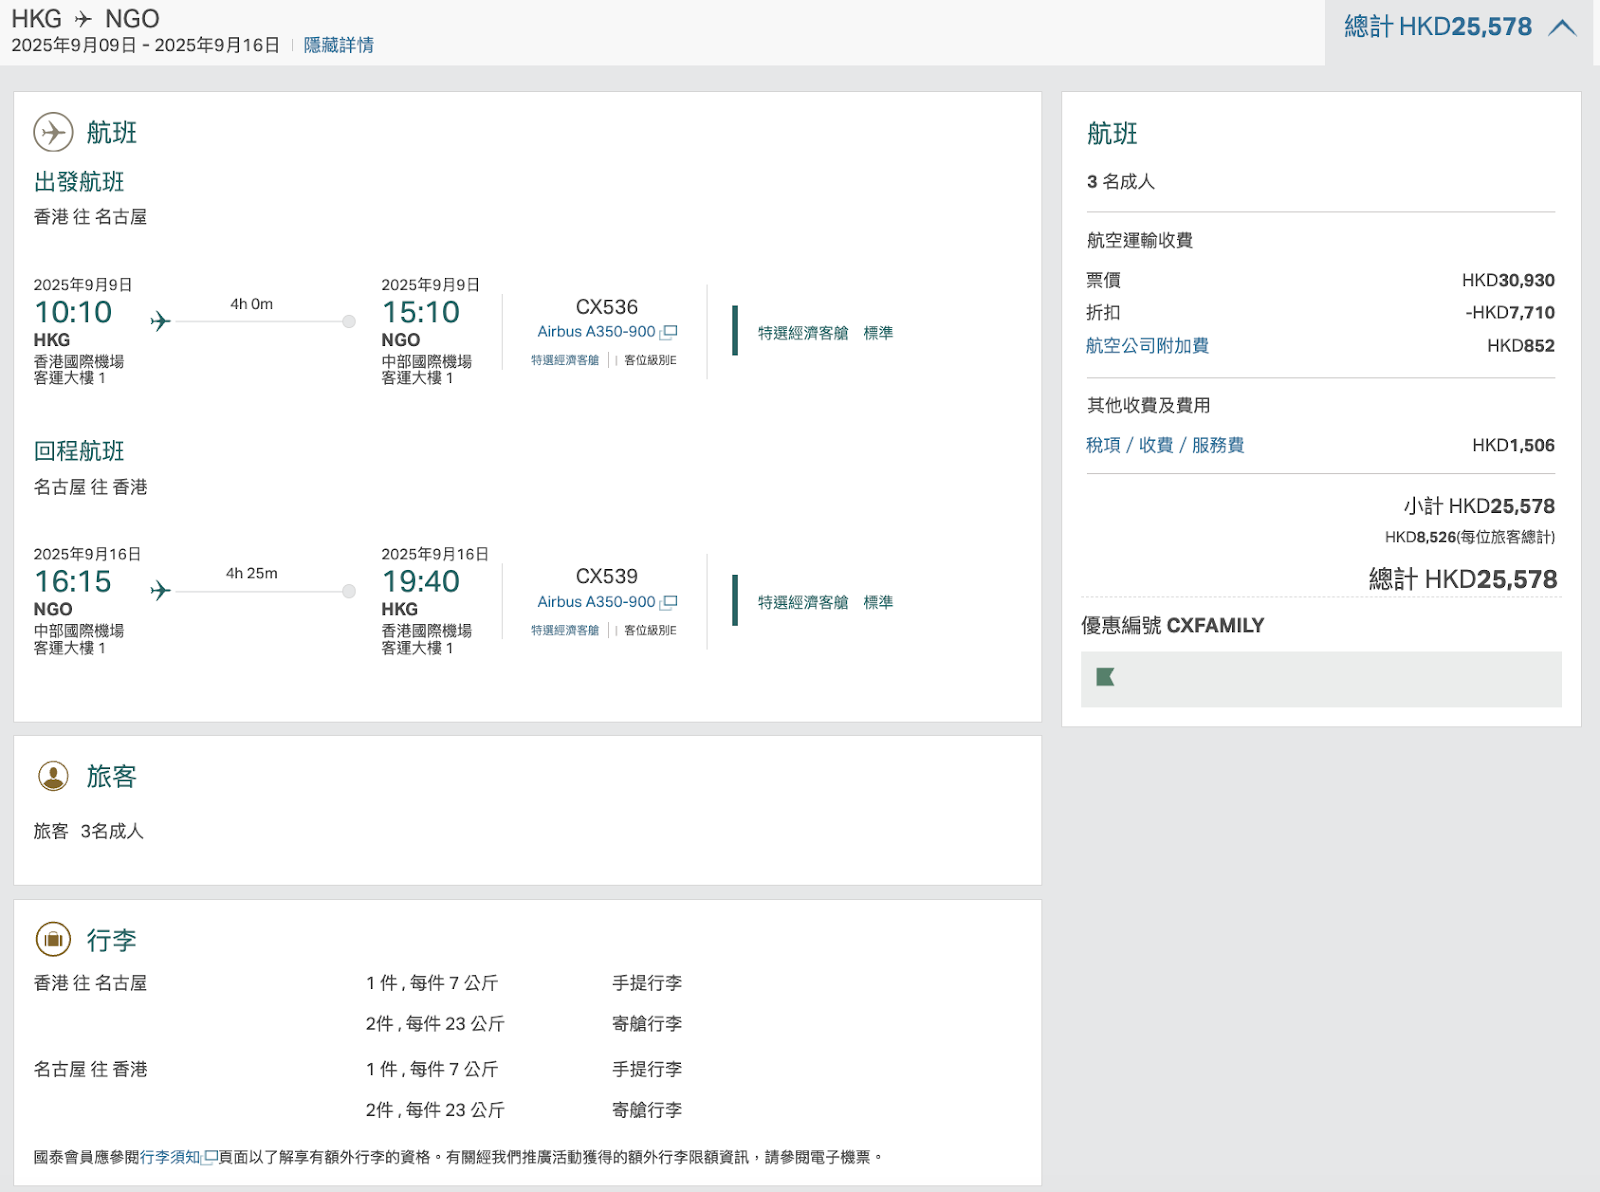Click the 4h 25m flight duration
Screen dimensions: 1600x1192
251,573
